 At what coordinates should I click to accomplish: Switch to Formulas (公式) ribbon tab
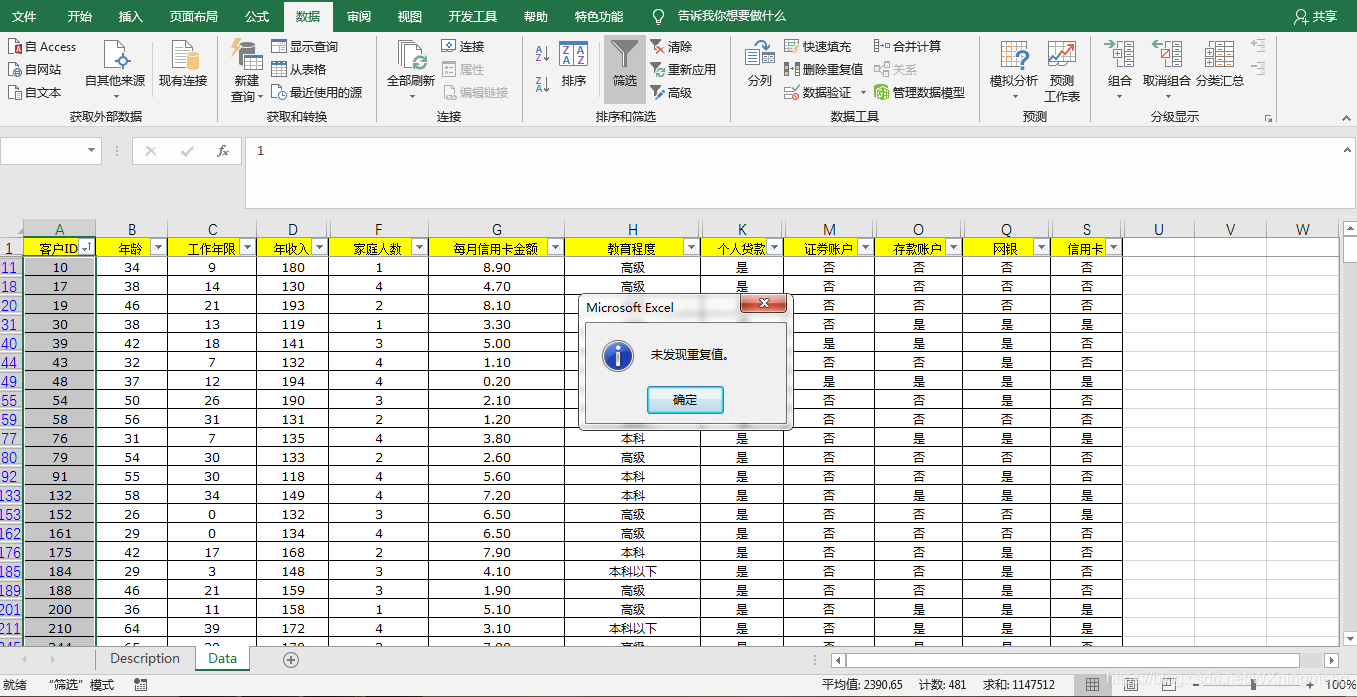point(257,17)
